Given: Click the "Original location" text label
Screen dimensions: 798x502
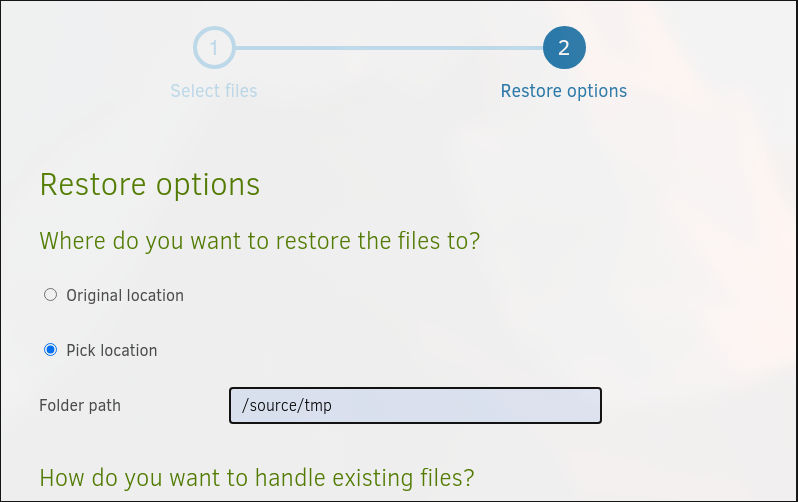Looking at the screenshot, I should click(x=125, y=295).
